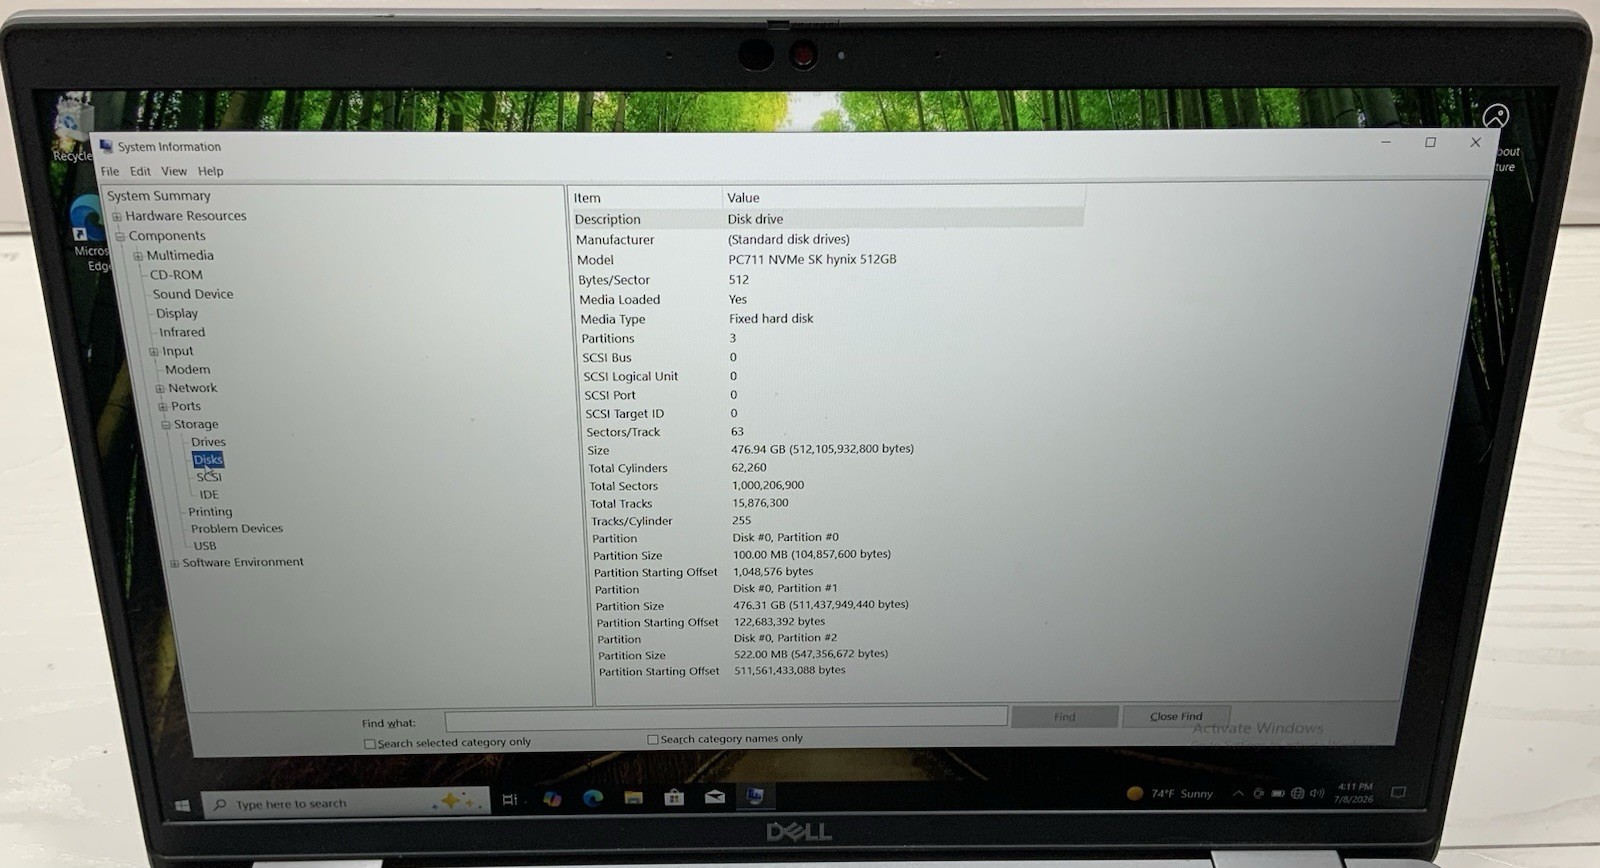Select Infrared in the tree
Viewport: 1600px width, 868px height.
coord(182,332)
